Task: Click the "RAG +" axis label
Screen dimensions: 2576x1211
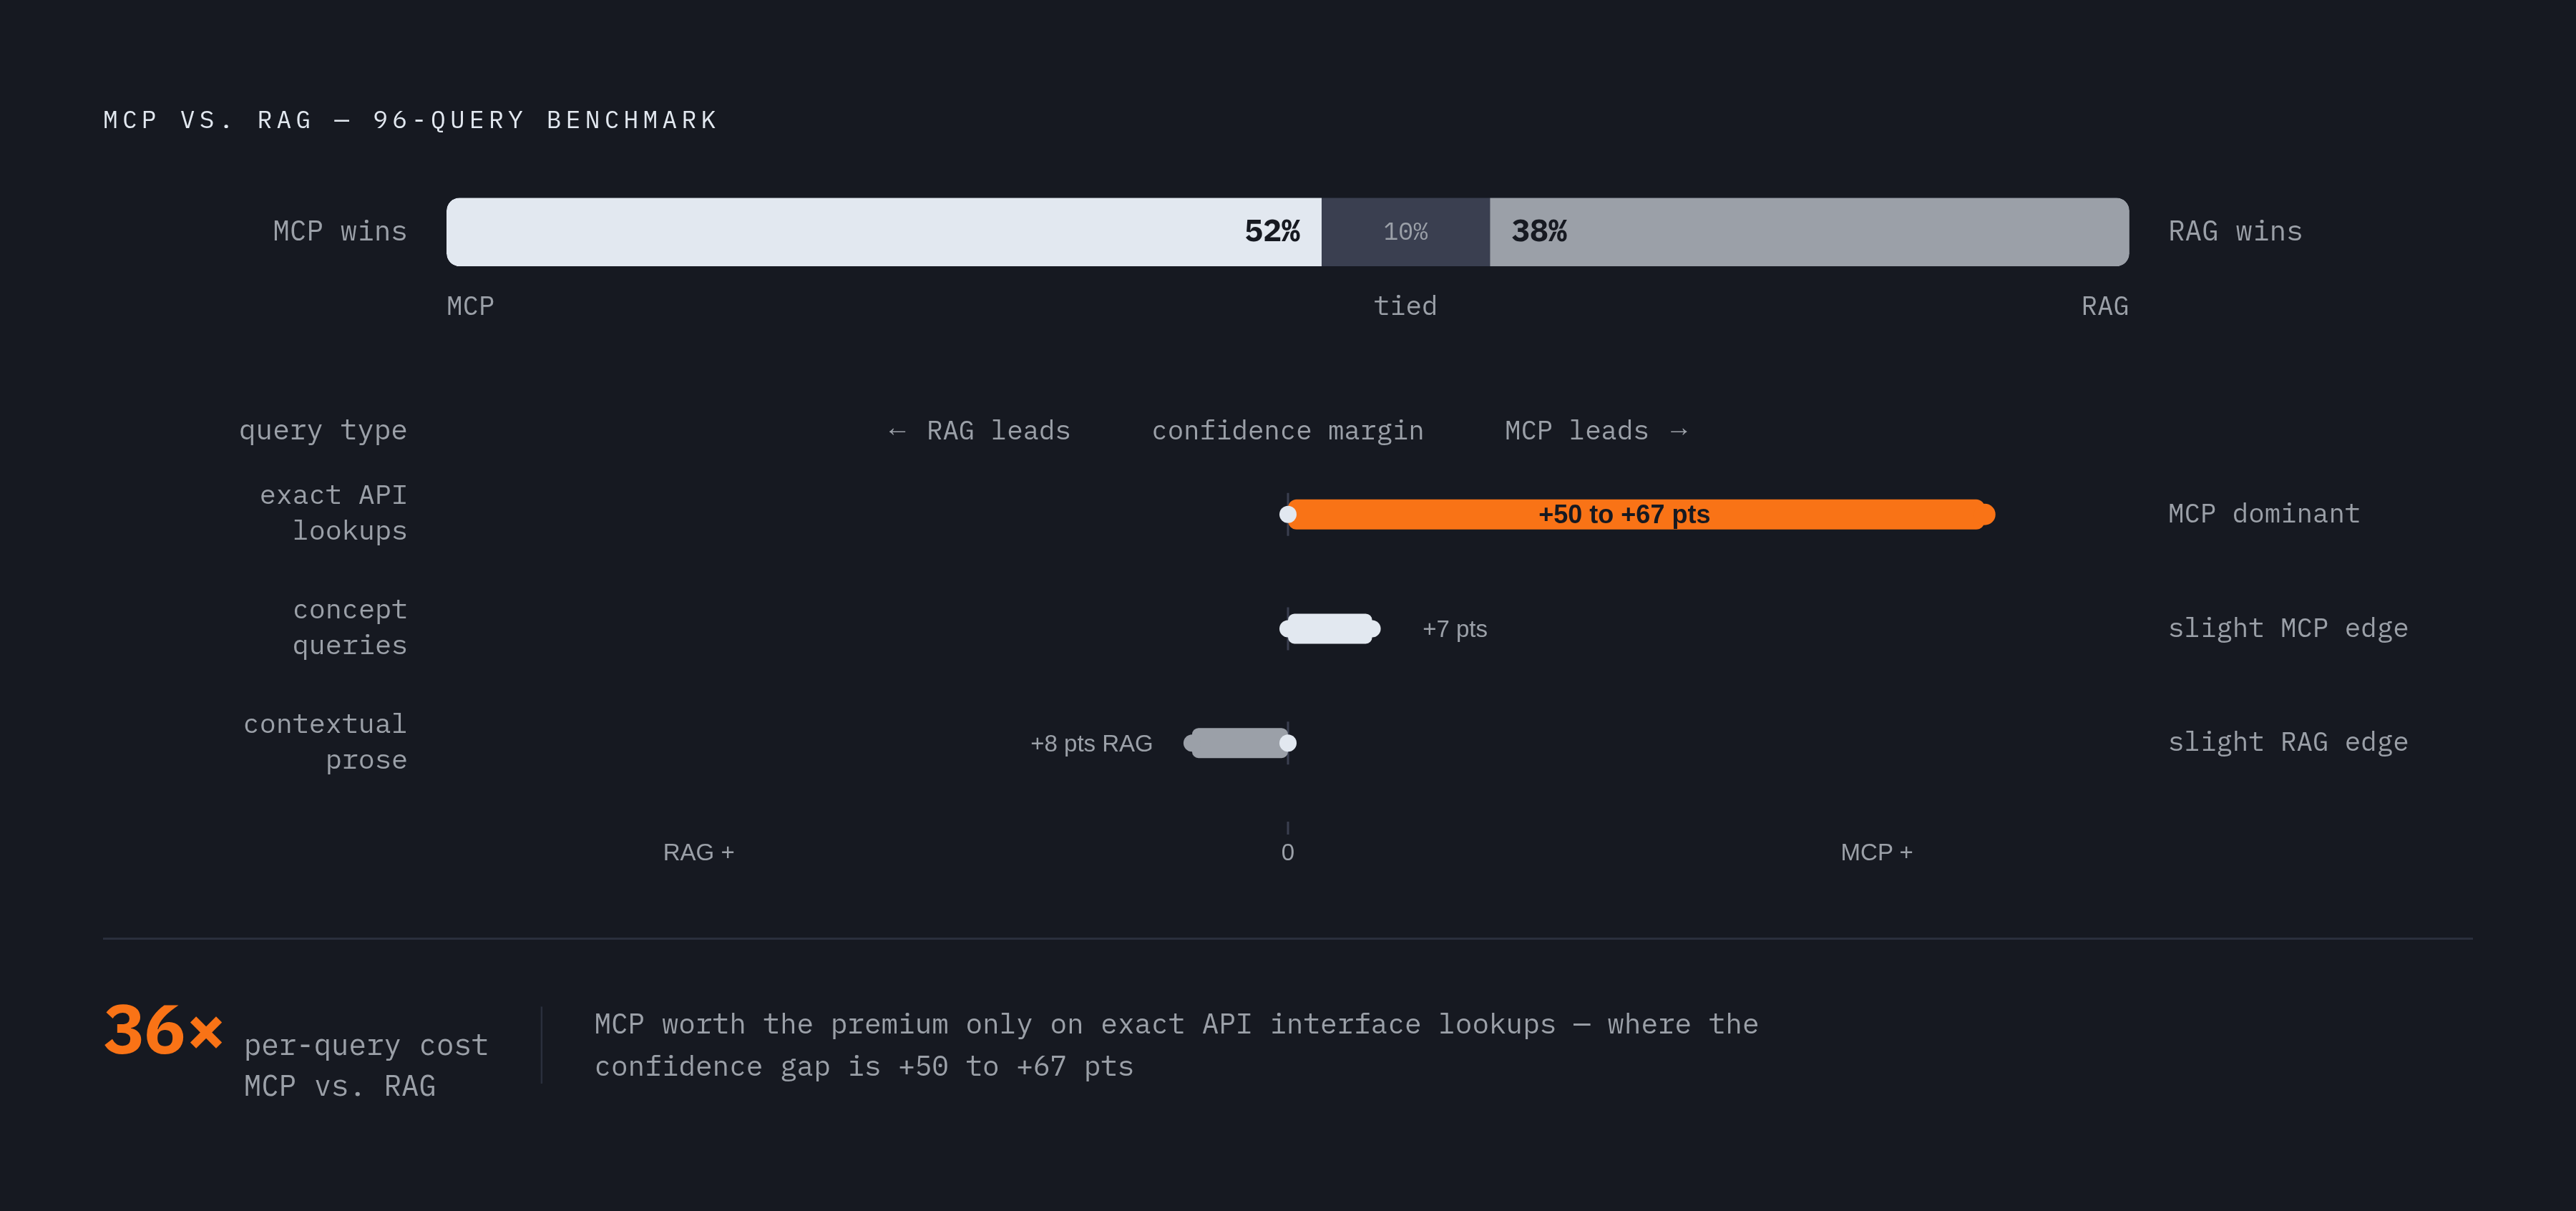Action: (x=698, y=852)
